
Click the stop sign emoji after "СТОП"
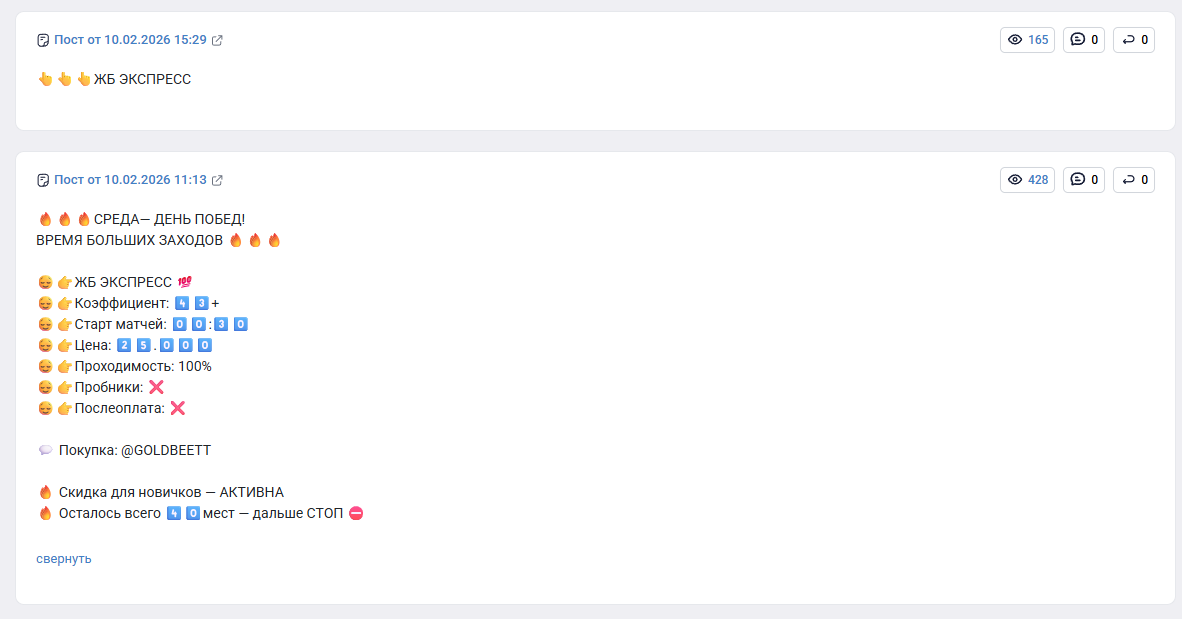(x=356, y=513)
